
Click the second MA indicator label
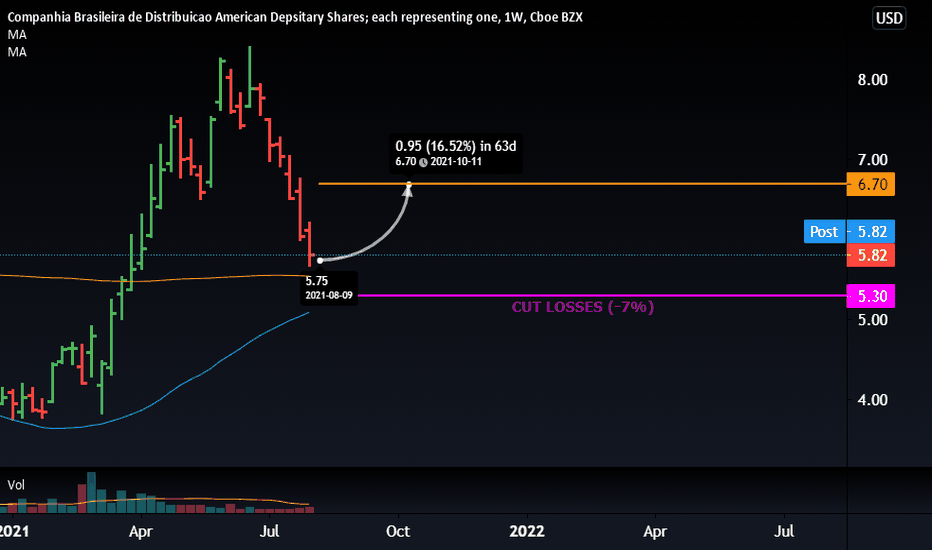(x=17, y=52)
